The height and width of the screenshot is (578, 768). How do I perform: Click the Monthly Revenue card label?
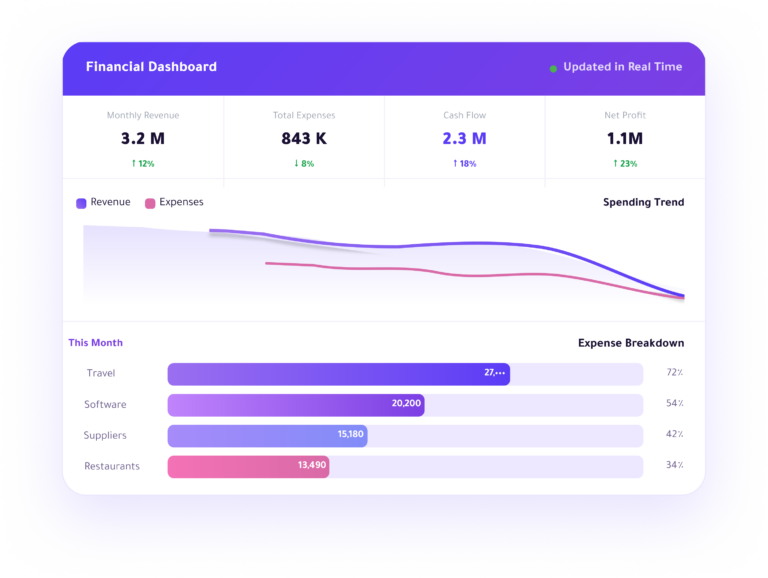click(143, 116)
